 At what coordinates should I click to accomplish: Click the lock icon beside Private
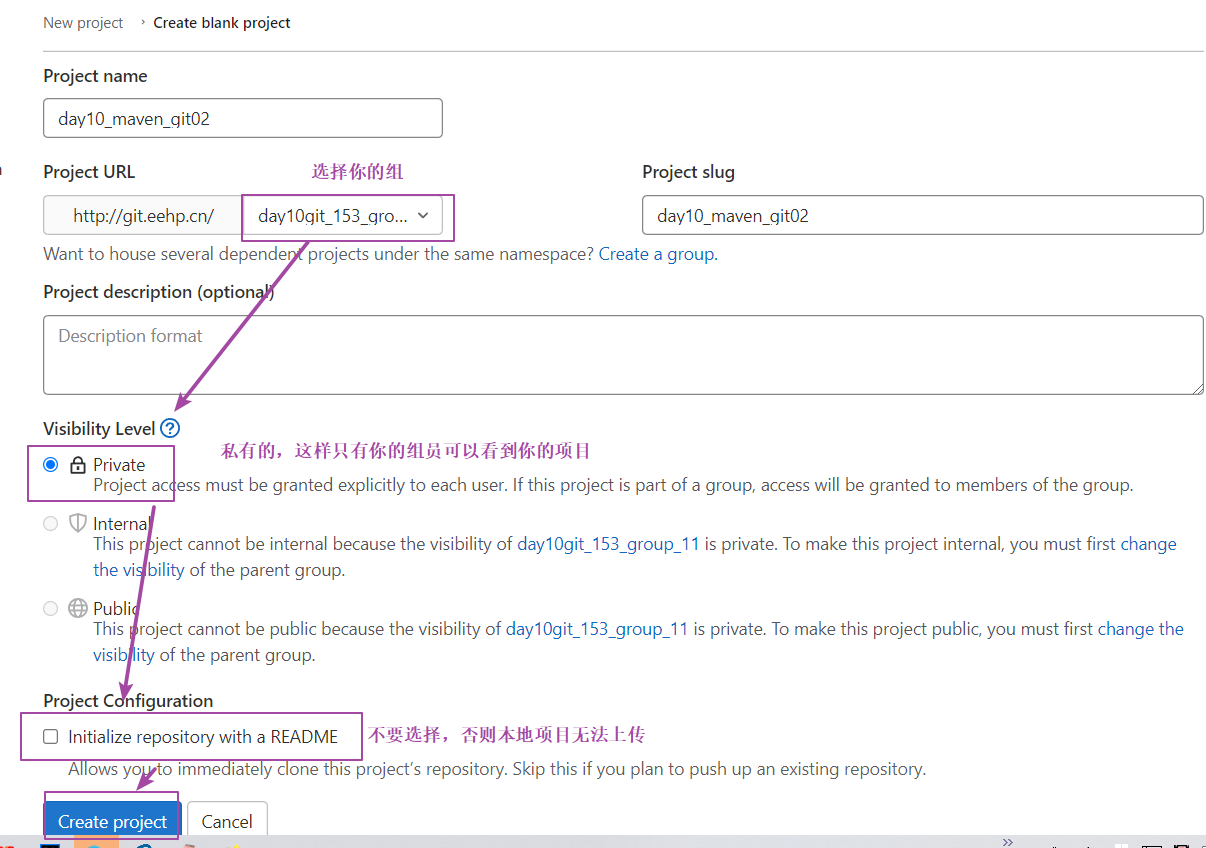78,465
